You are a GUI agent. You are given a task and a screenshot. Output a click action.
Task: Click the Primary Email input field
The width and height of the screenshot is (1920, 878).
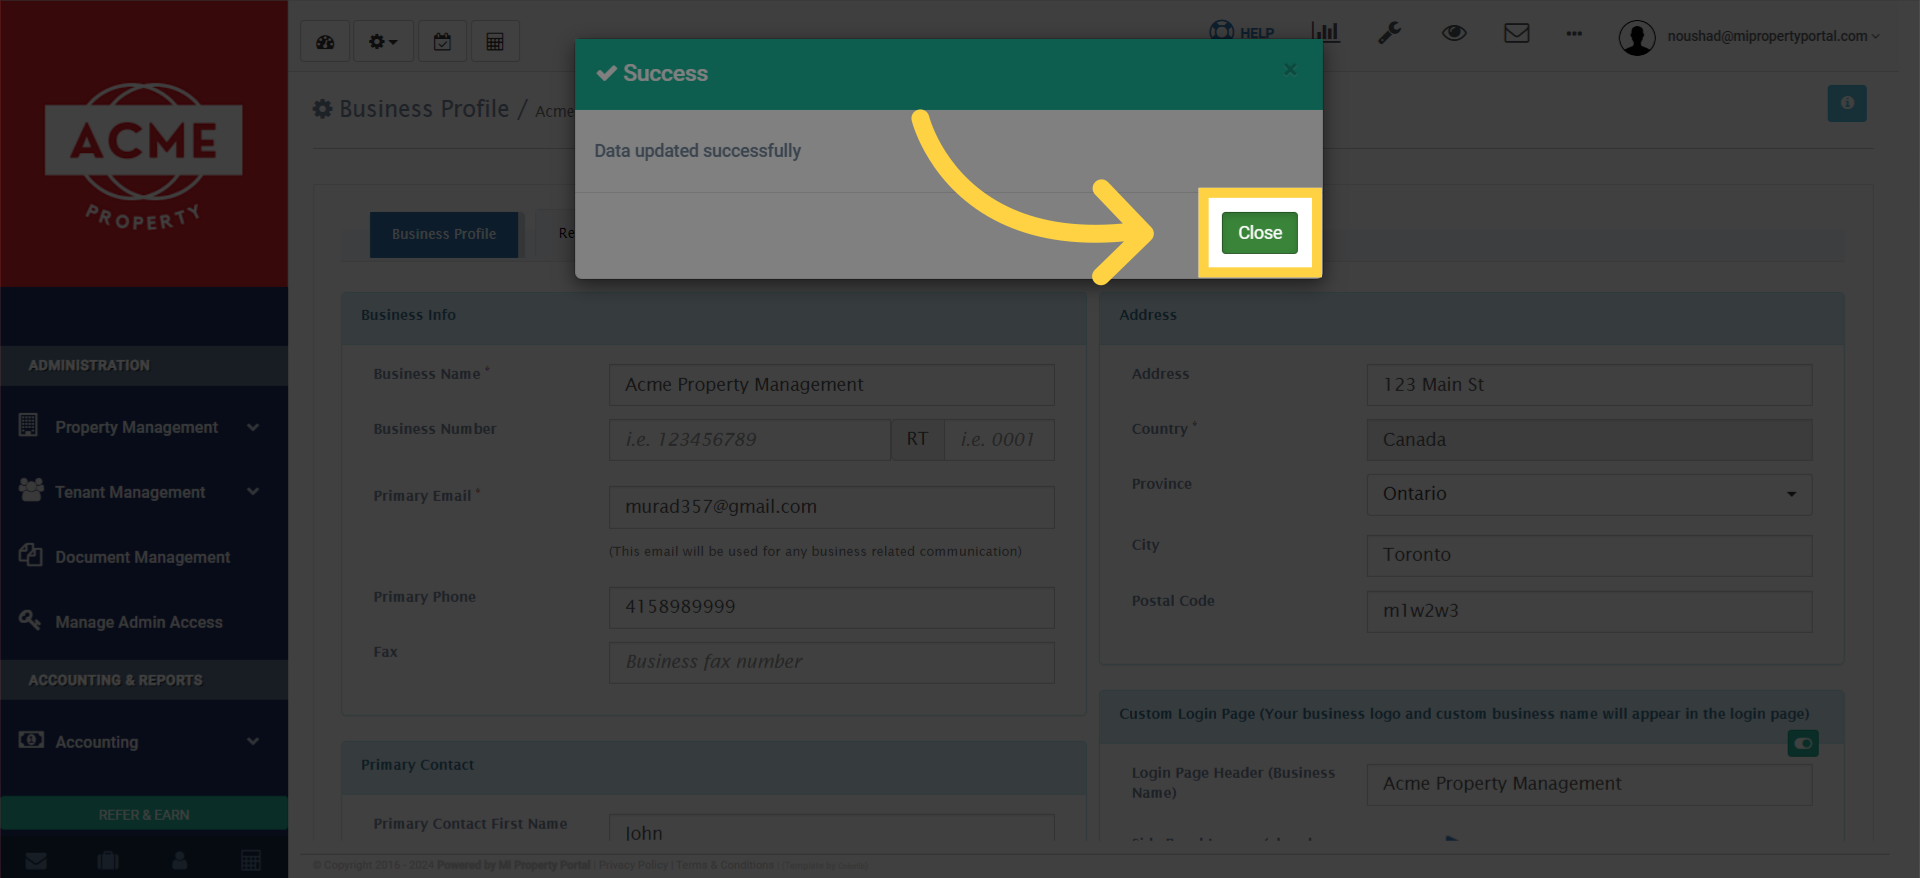(831, 507)
